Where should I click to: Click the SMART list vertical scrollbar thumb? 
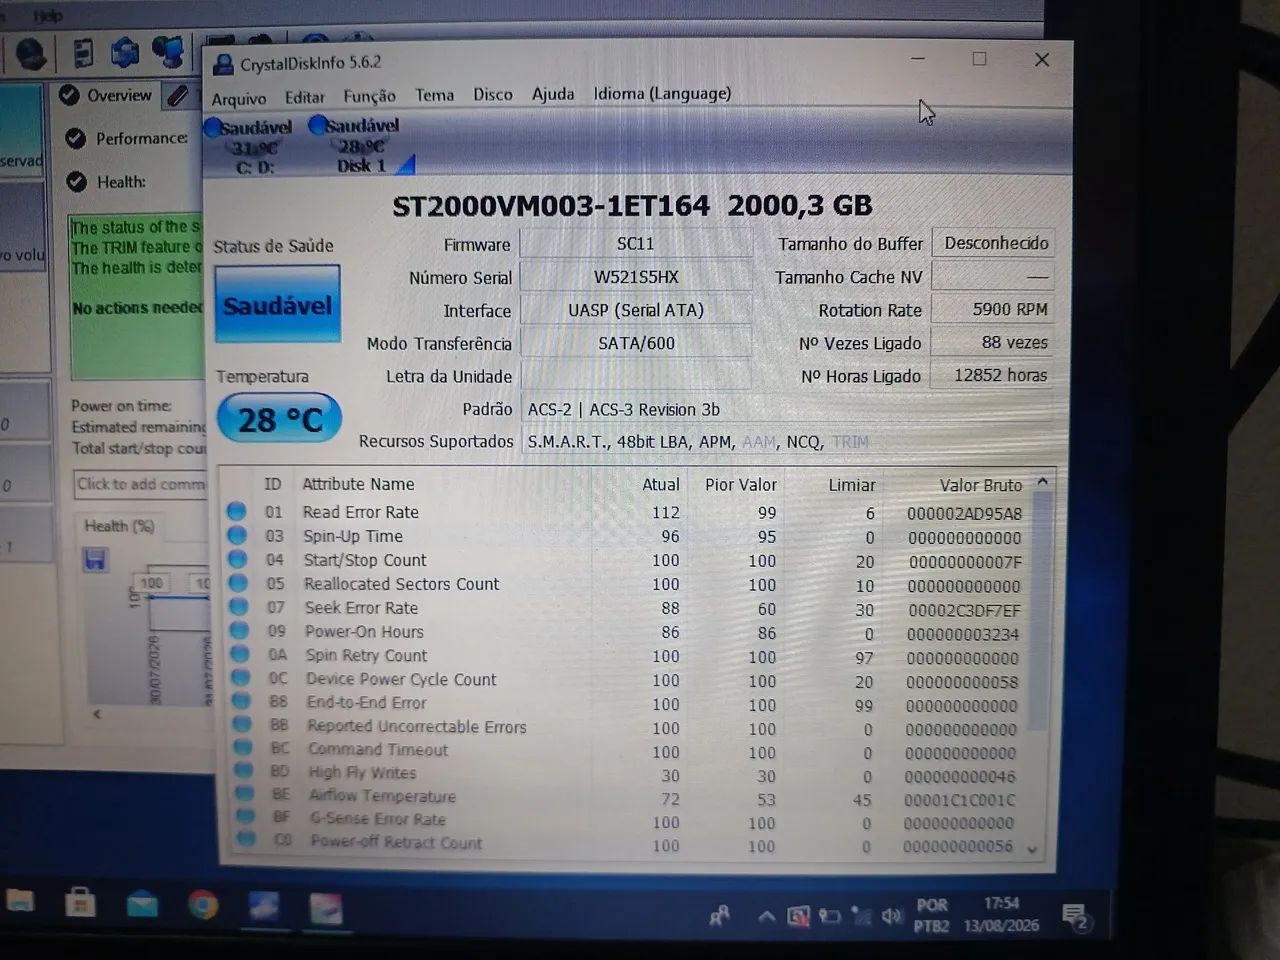tap(1040, 610)
